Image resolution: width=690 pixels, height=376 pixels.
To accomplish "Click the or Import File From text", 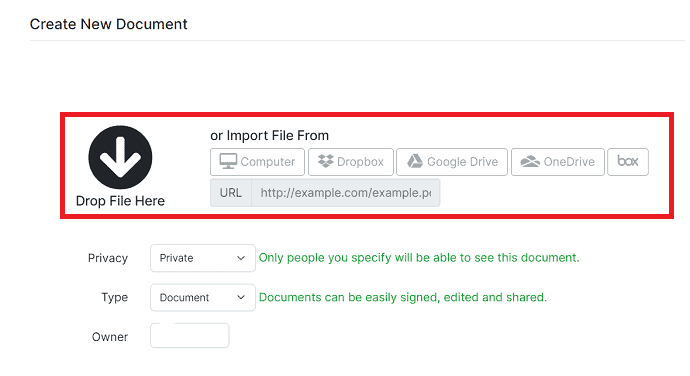I will click(269, 136).
